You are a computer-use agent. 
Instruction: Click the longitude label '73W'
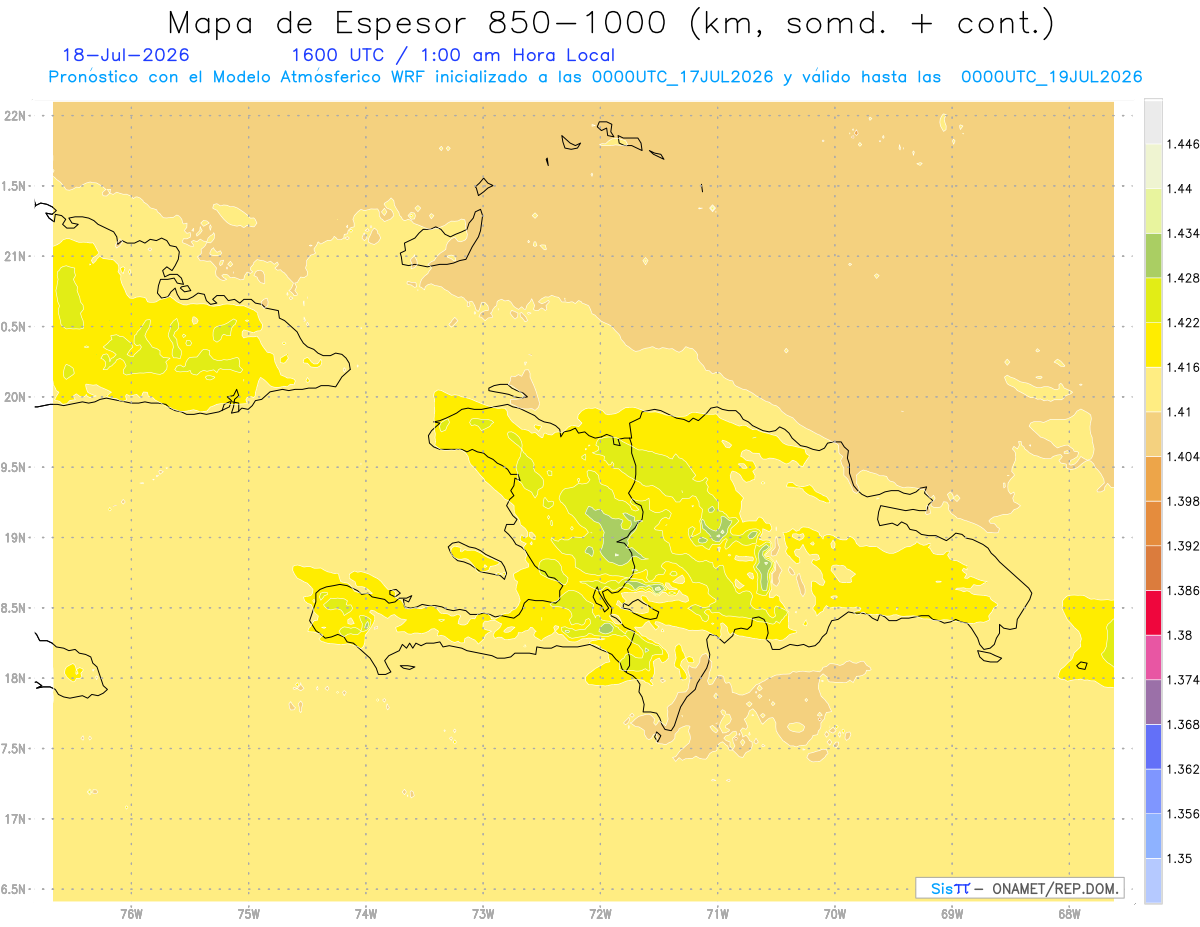(x=483, y=914)
